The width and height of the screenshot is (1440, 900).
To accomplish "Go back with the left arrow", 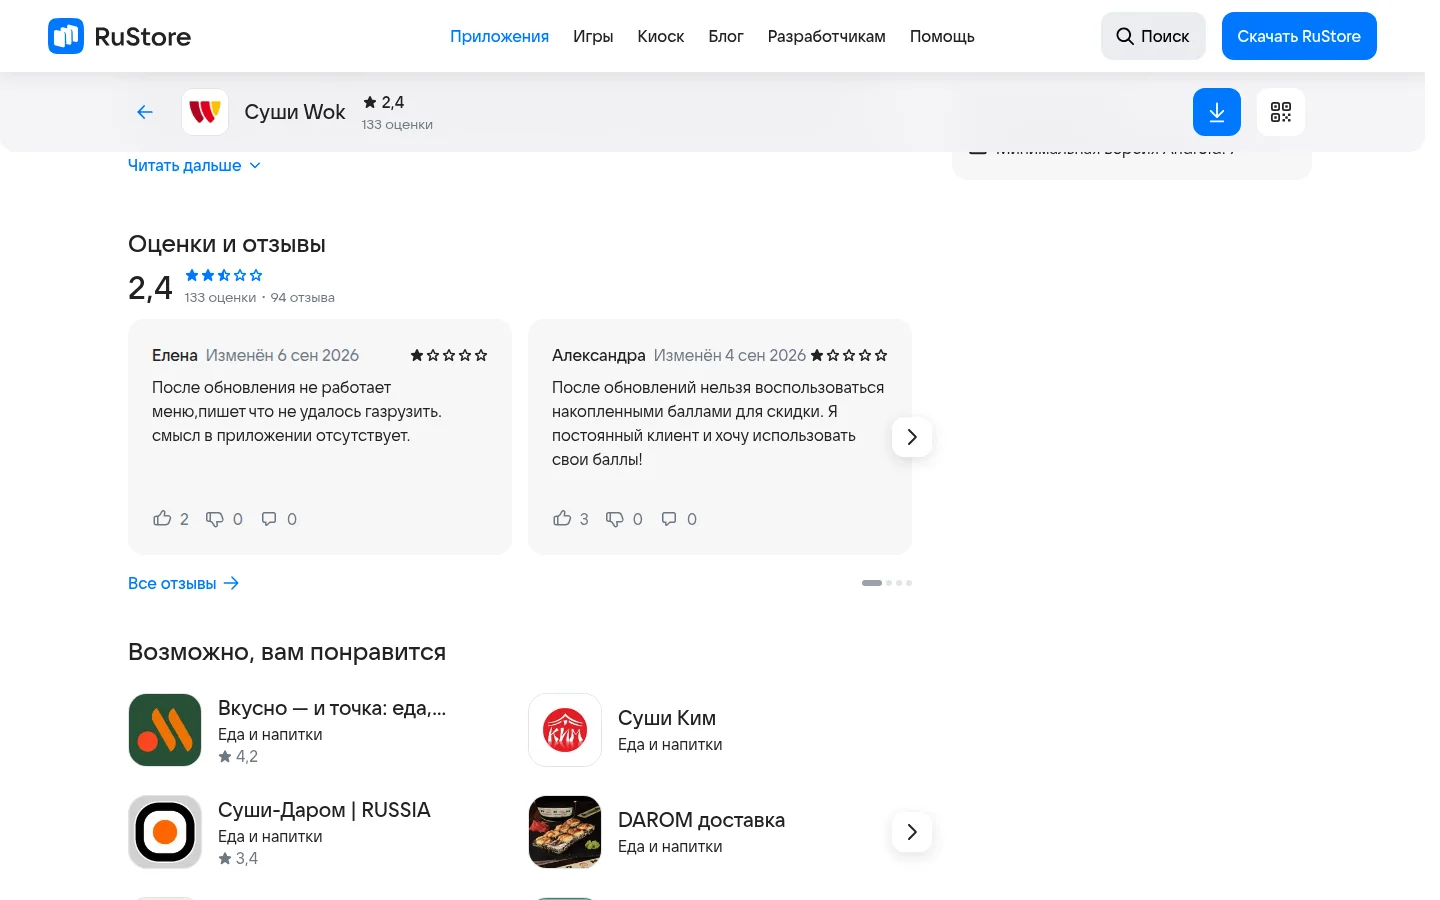I will coord(145,112).
